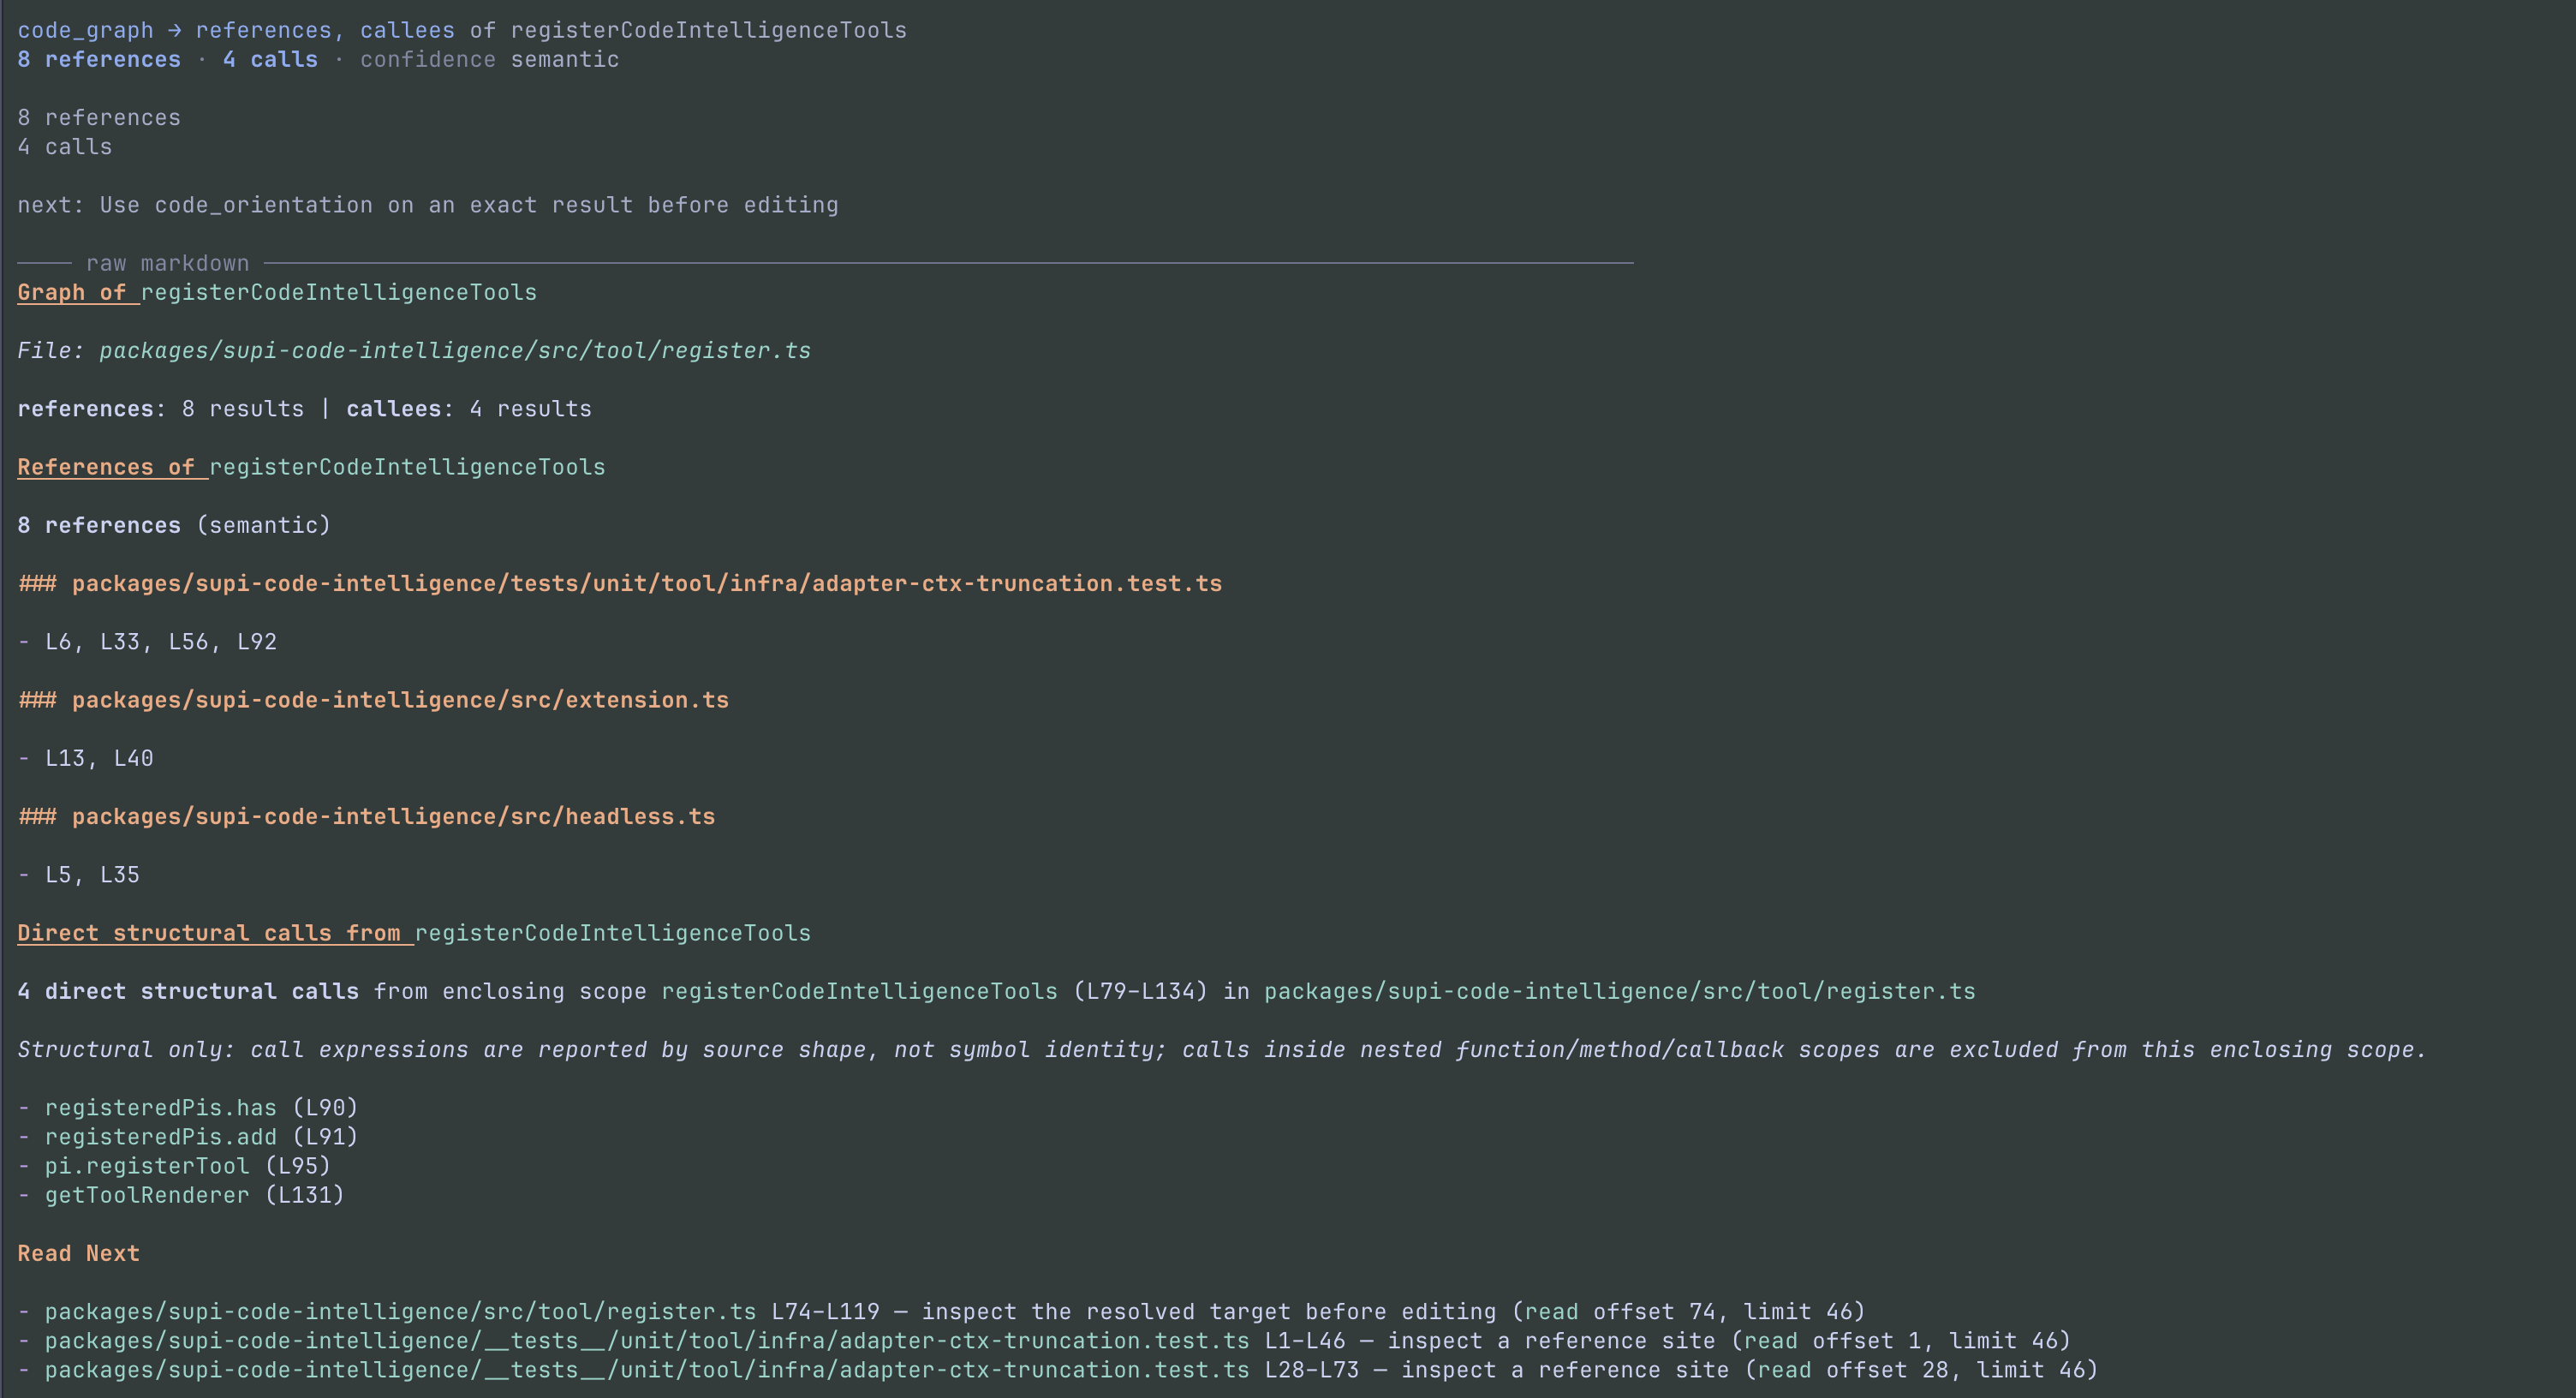
Task: Click 'confidence semantic' in the summary line
Action: coord(489,59)
